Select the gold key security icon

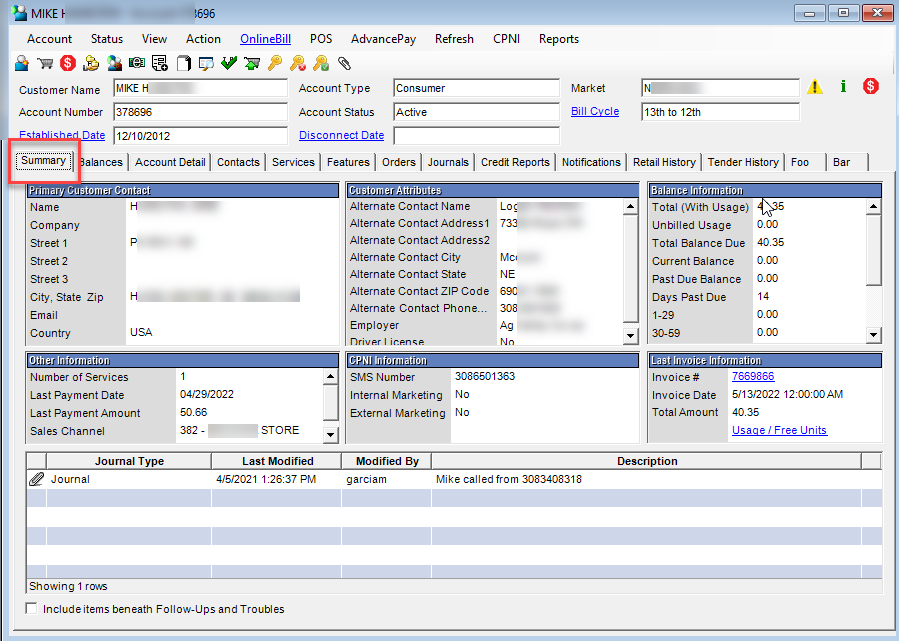tap(275, 62)
